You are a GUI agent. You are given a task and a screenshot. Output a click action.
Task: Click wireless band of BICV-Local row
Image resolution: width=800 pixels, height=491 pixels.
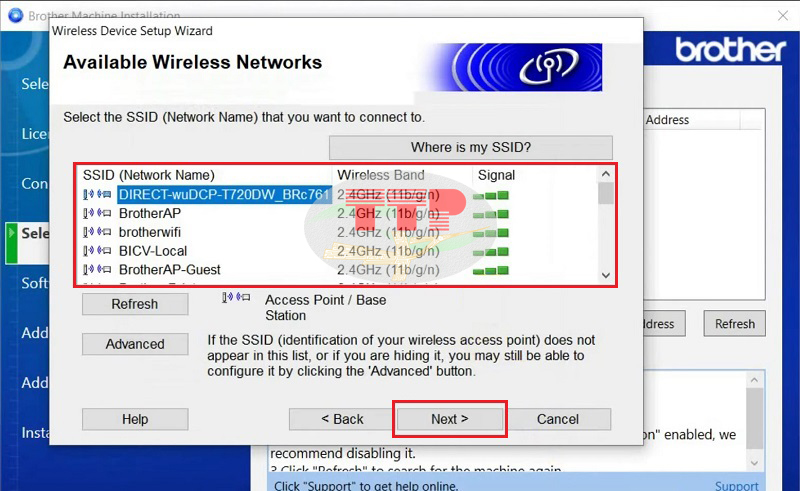388,251
